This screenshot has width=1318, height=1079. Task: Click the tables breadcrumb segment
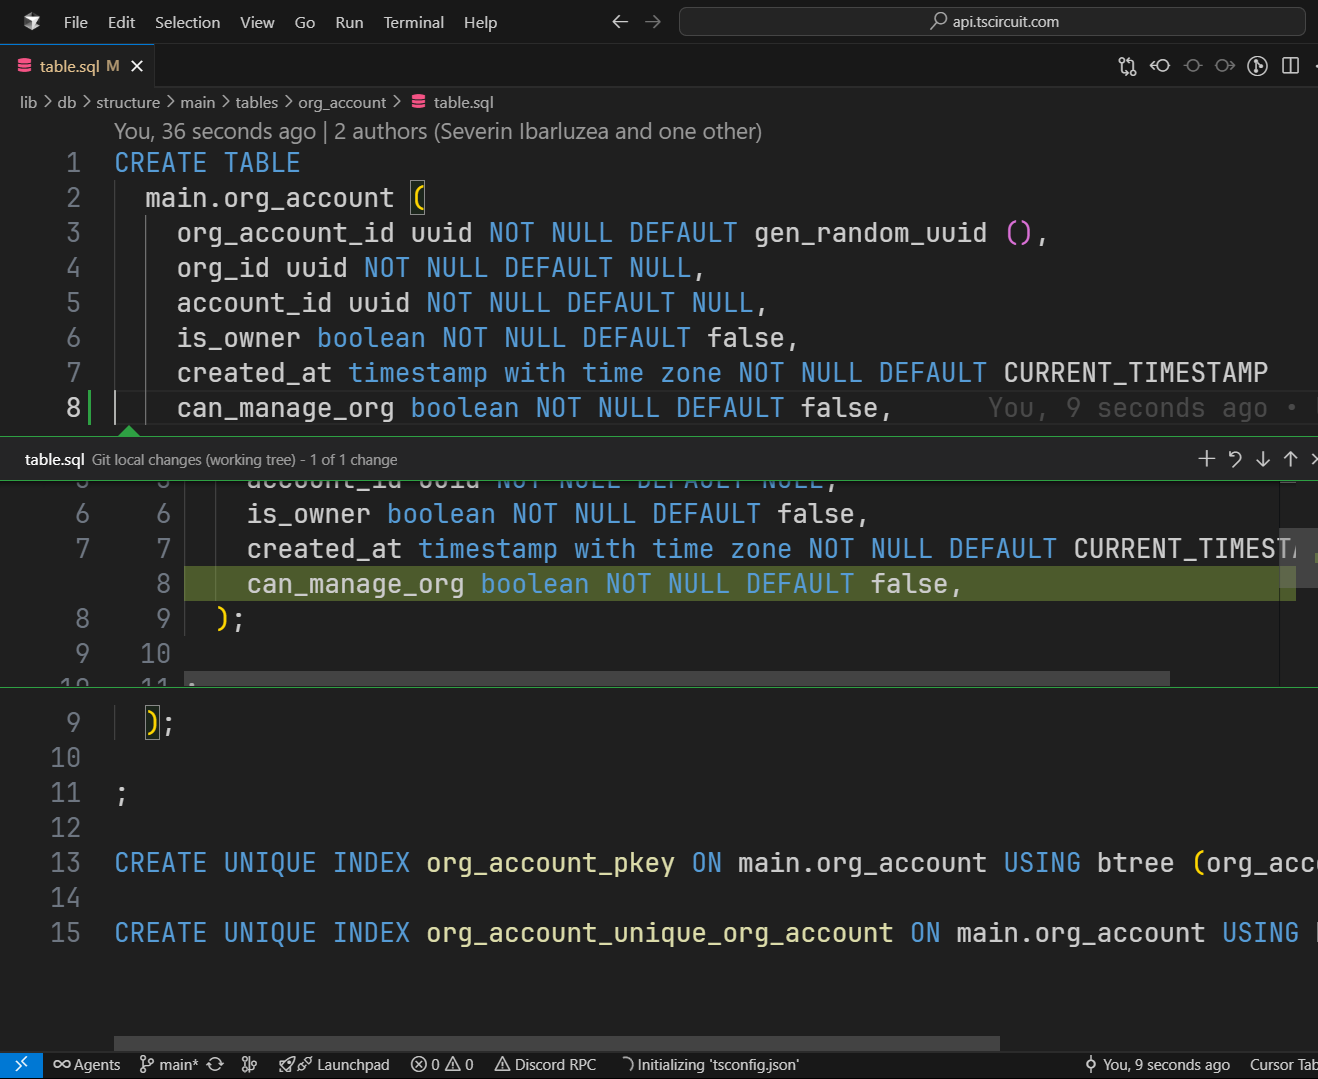click(257, 102)
